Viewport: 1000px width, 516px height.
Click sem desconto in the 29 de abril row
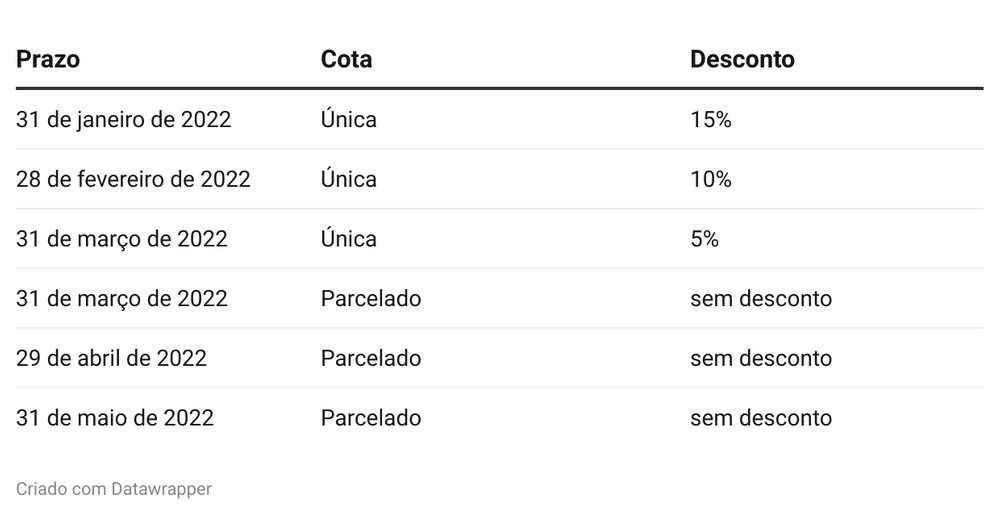point(761,358)
